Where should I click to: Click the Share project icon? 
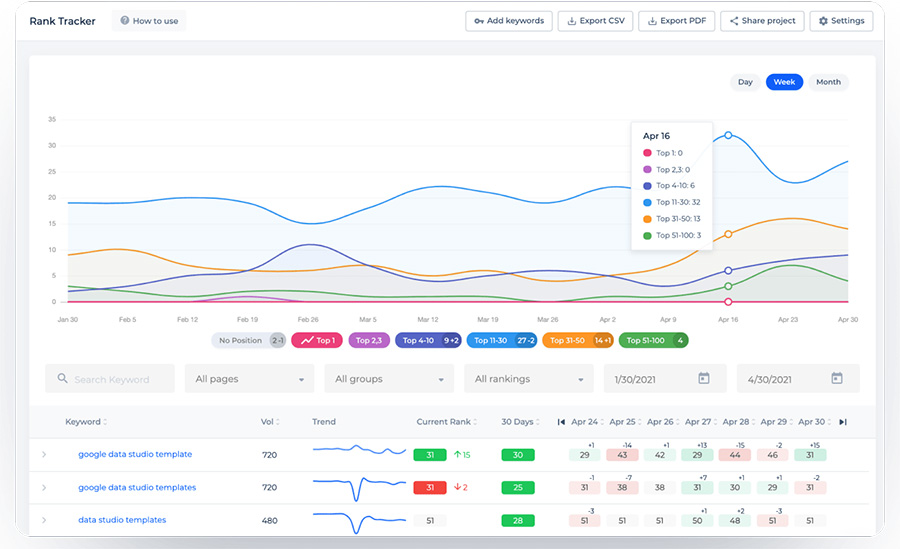pyautogui.click(x=734, y=21)
